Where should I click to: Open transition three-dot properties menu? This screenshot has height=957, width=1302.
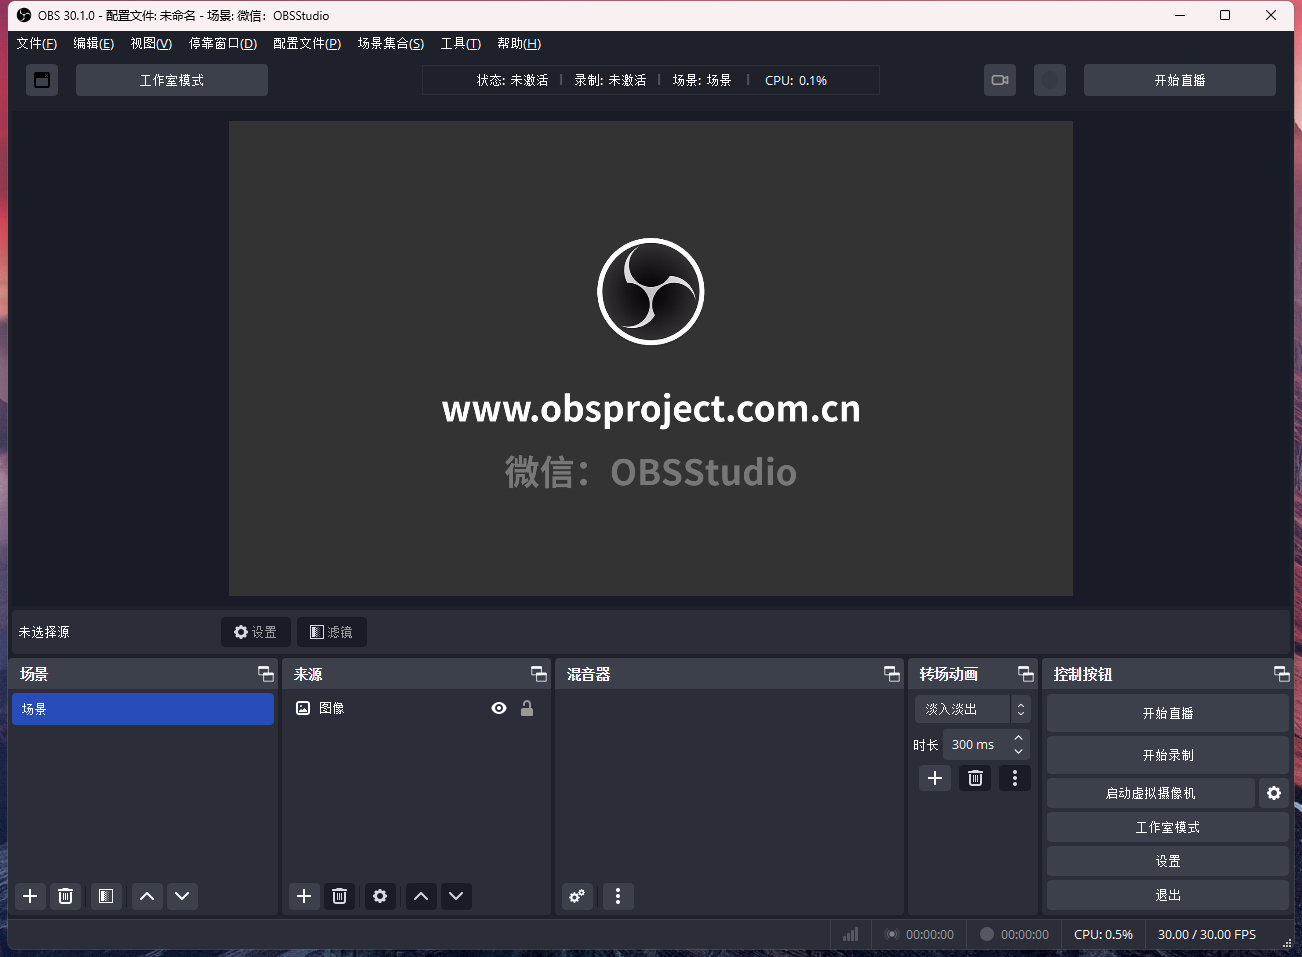tap(1015, 778)
